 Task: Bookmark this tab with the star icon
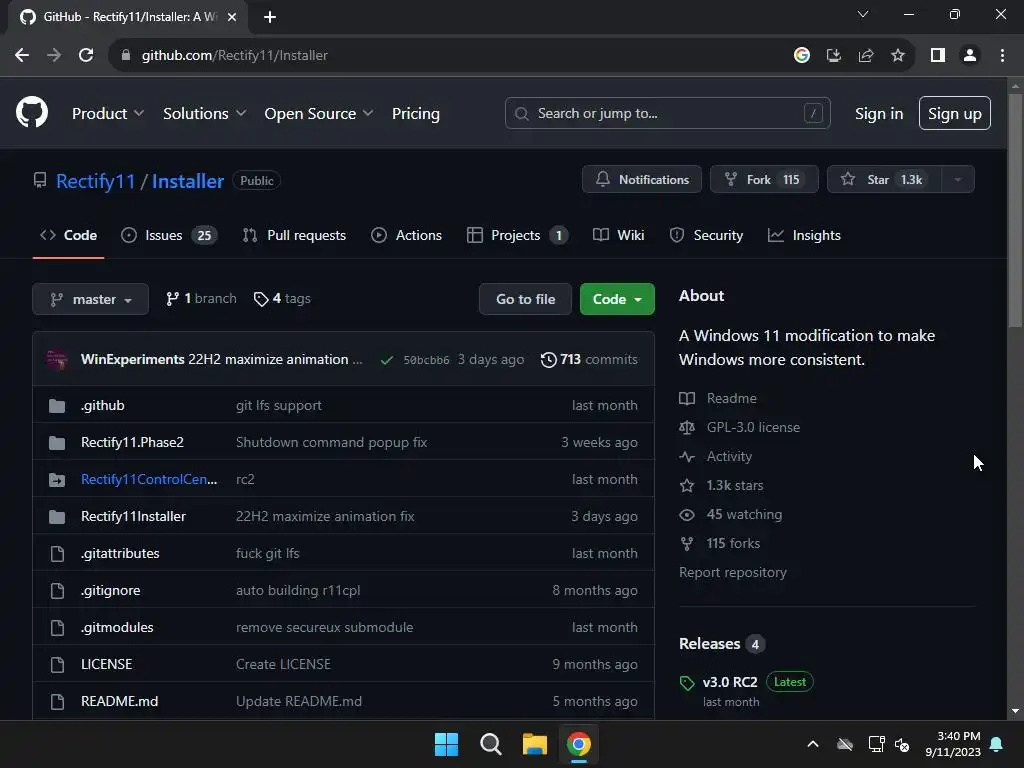tap(898, 56)
